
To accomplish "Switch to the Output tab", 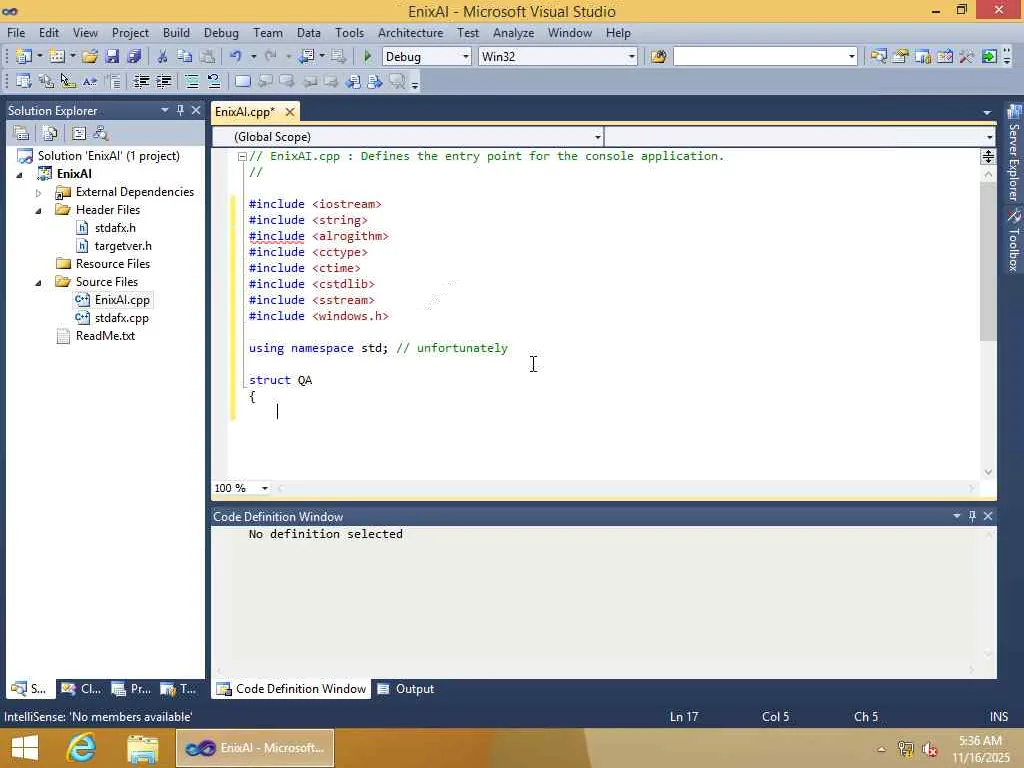I will coord(405,689).
